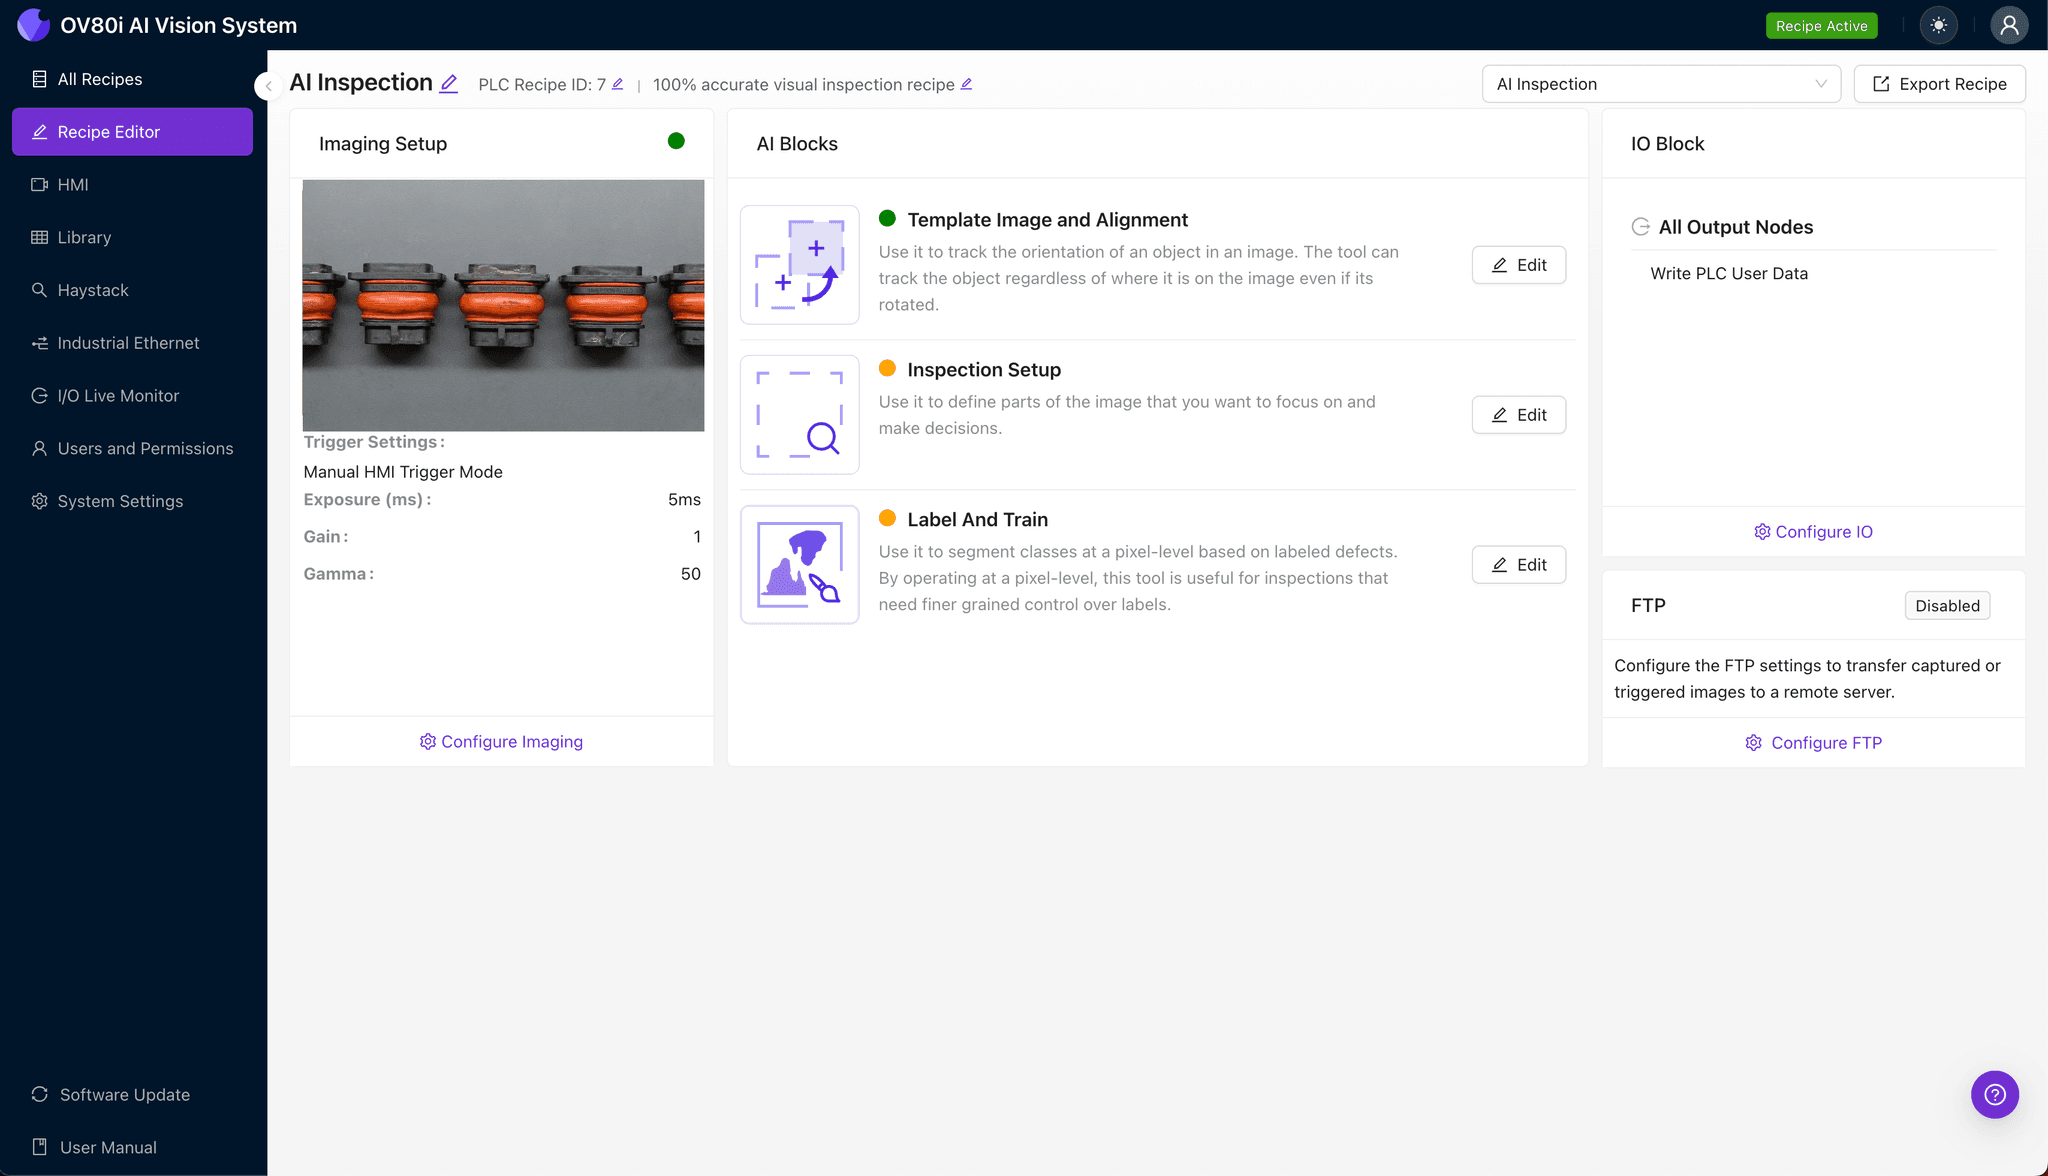
Task: Click the connector preview image thumbnail
Action: [x=503, y=305]
